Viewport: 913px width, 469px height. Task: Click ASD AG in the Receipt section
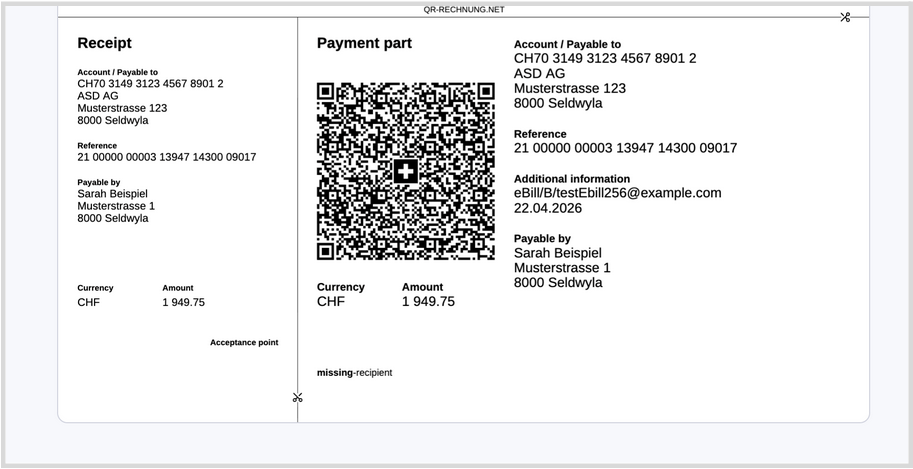(x=98, y=96)
